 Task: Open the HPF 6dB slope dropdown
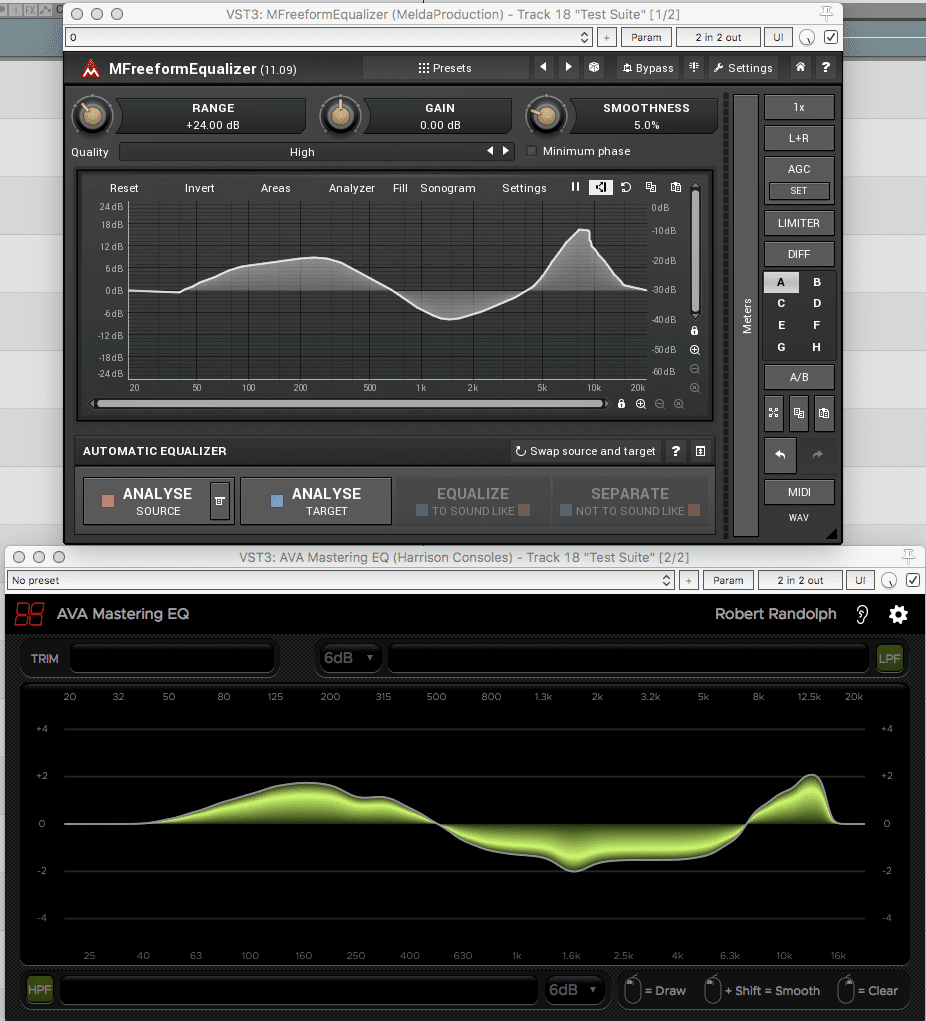tap(574, 990)
